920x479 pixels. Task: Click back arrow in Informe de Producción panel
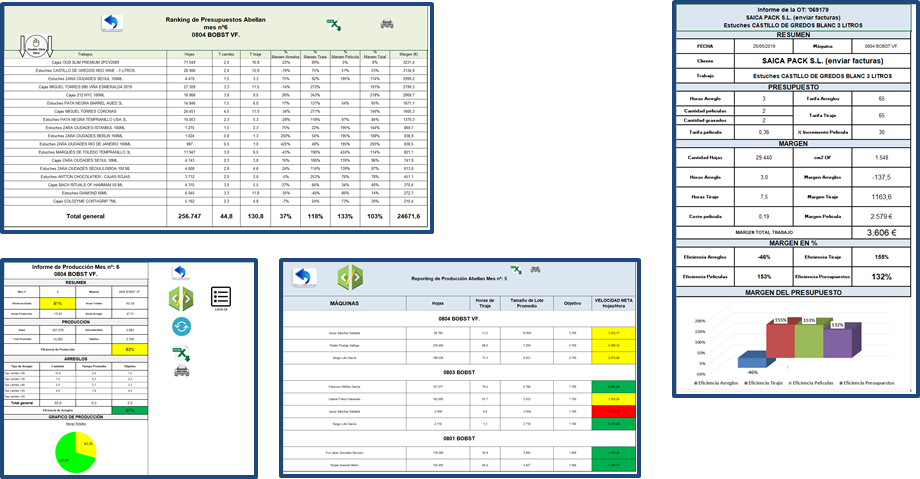[x=181, y=272]
